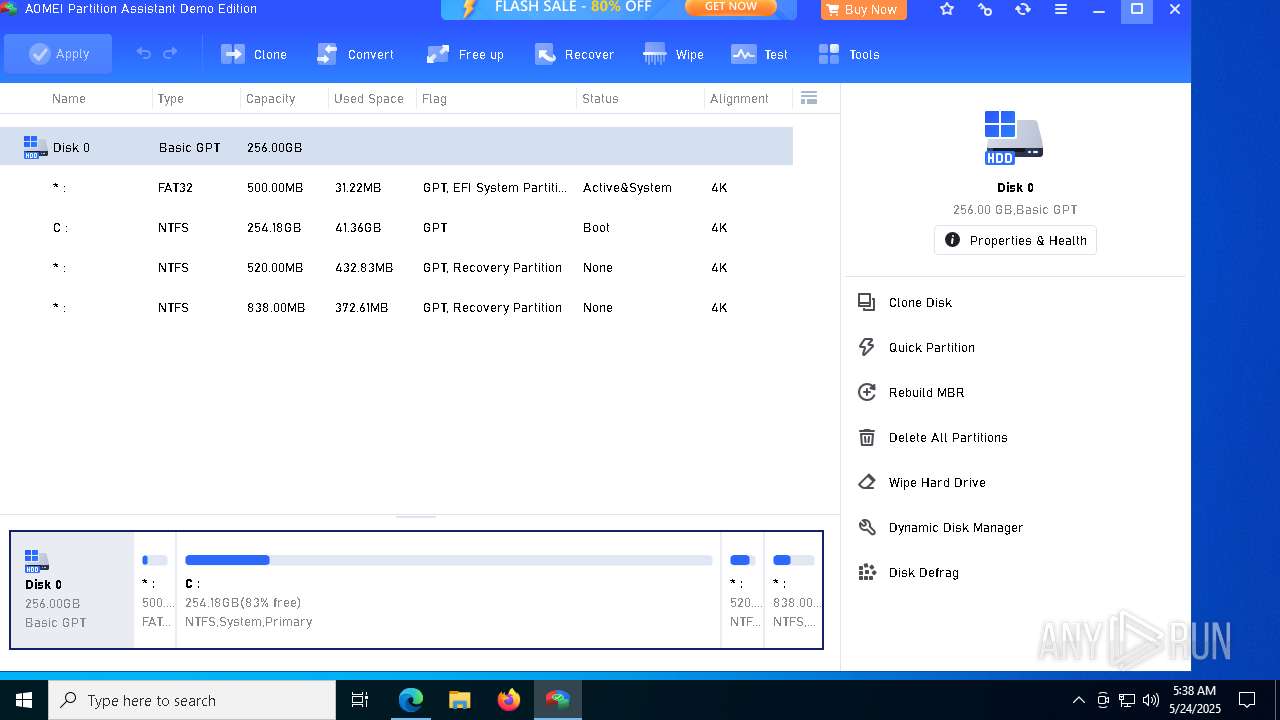The image size is (1280, 720).
Task: Sort by the Name column header
Action: [69, 99]
